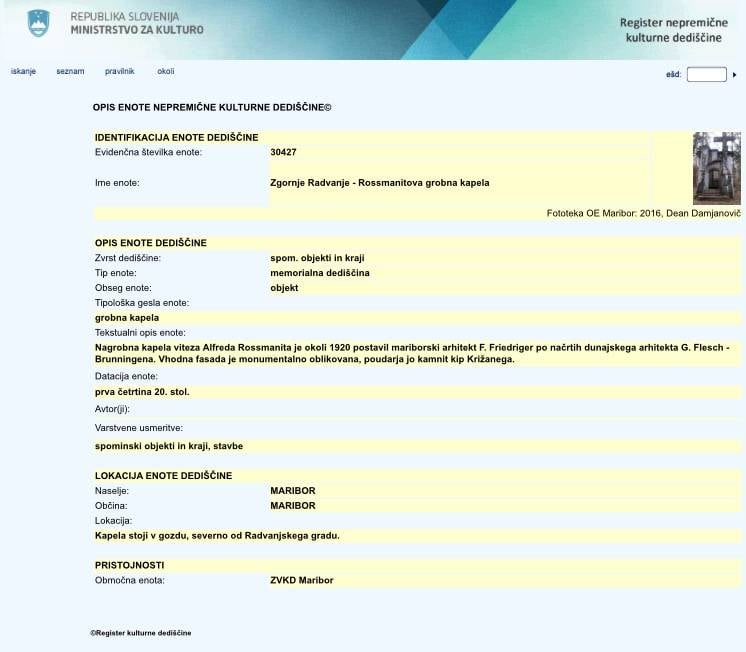Image resolution: width=746 pixels, height=652 pixels.
Task: Click the Slovenian coat of arms logo
Action: point(38,23)
